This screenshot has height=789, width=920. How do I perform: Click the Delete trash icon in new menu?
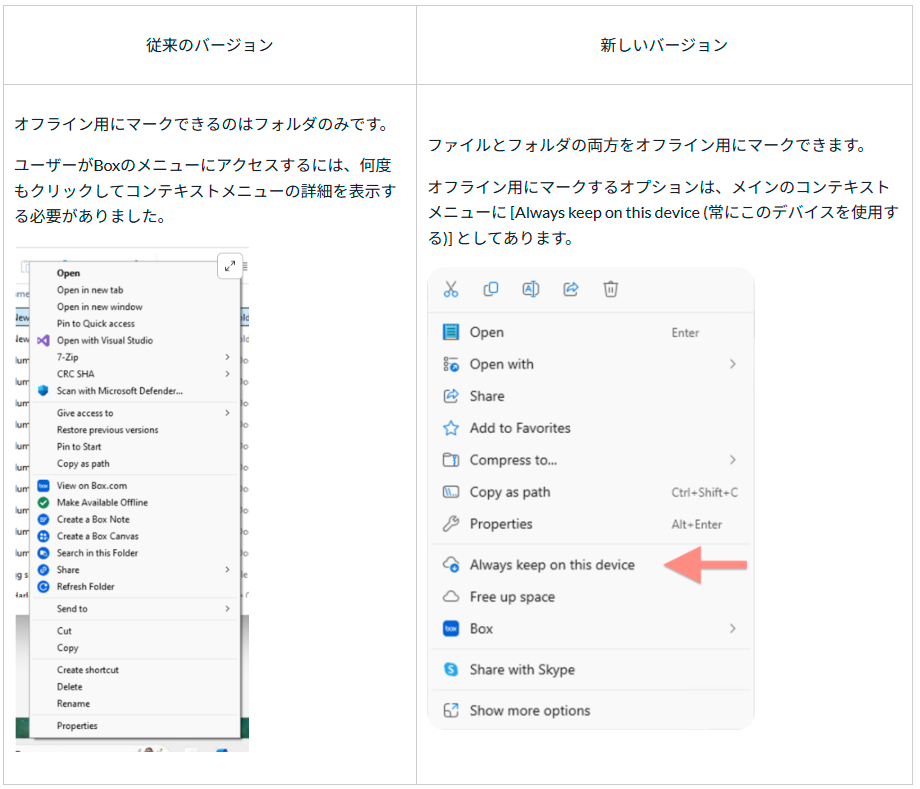[x=610, y=289]
